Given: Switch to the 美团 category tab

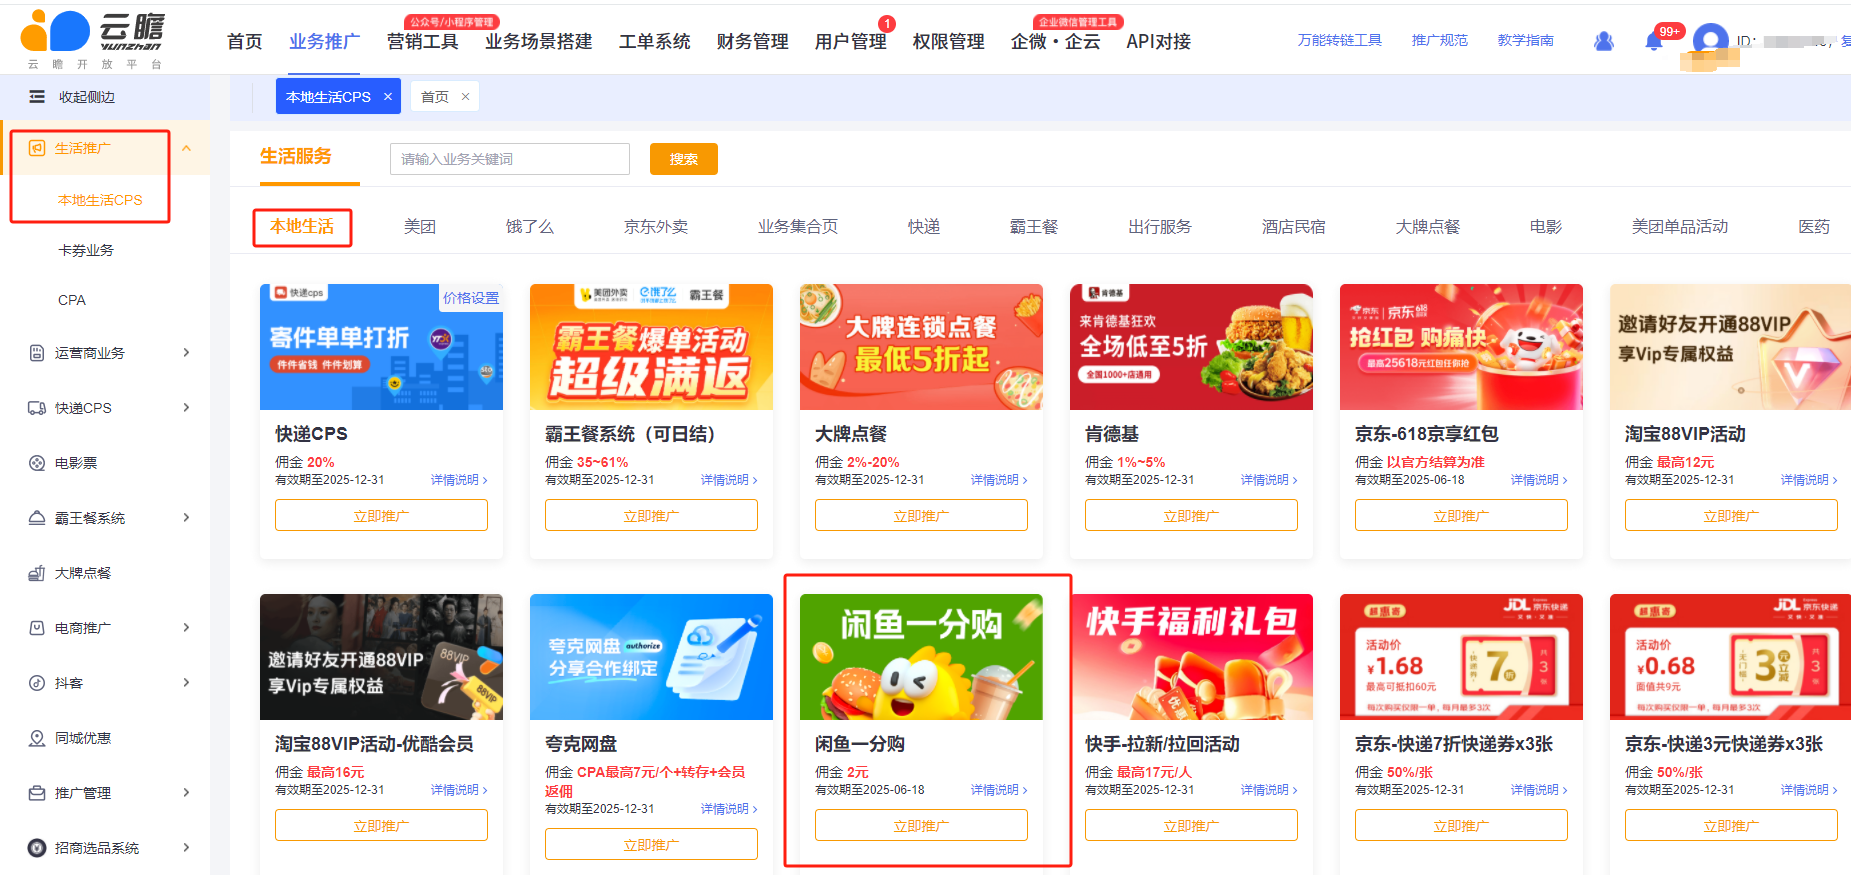Looking at the screenshot, I should 420,227.
